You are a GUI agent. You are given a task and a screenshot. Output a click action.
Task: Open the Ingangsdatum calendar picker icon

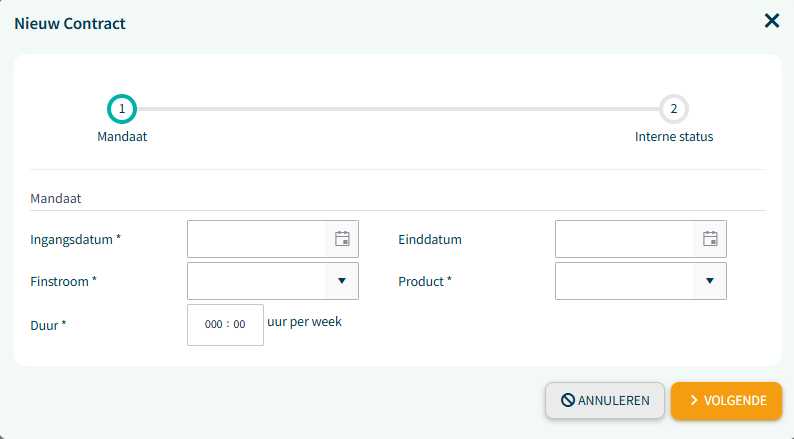click(x=342, y=239)
